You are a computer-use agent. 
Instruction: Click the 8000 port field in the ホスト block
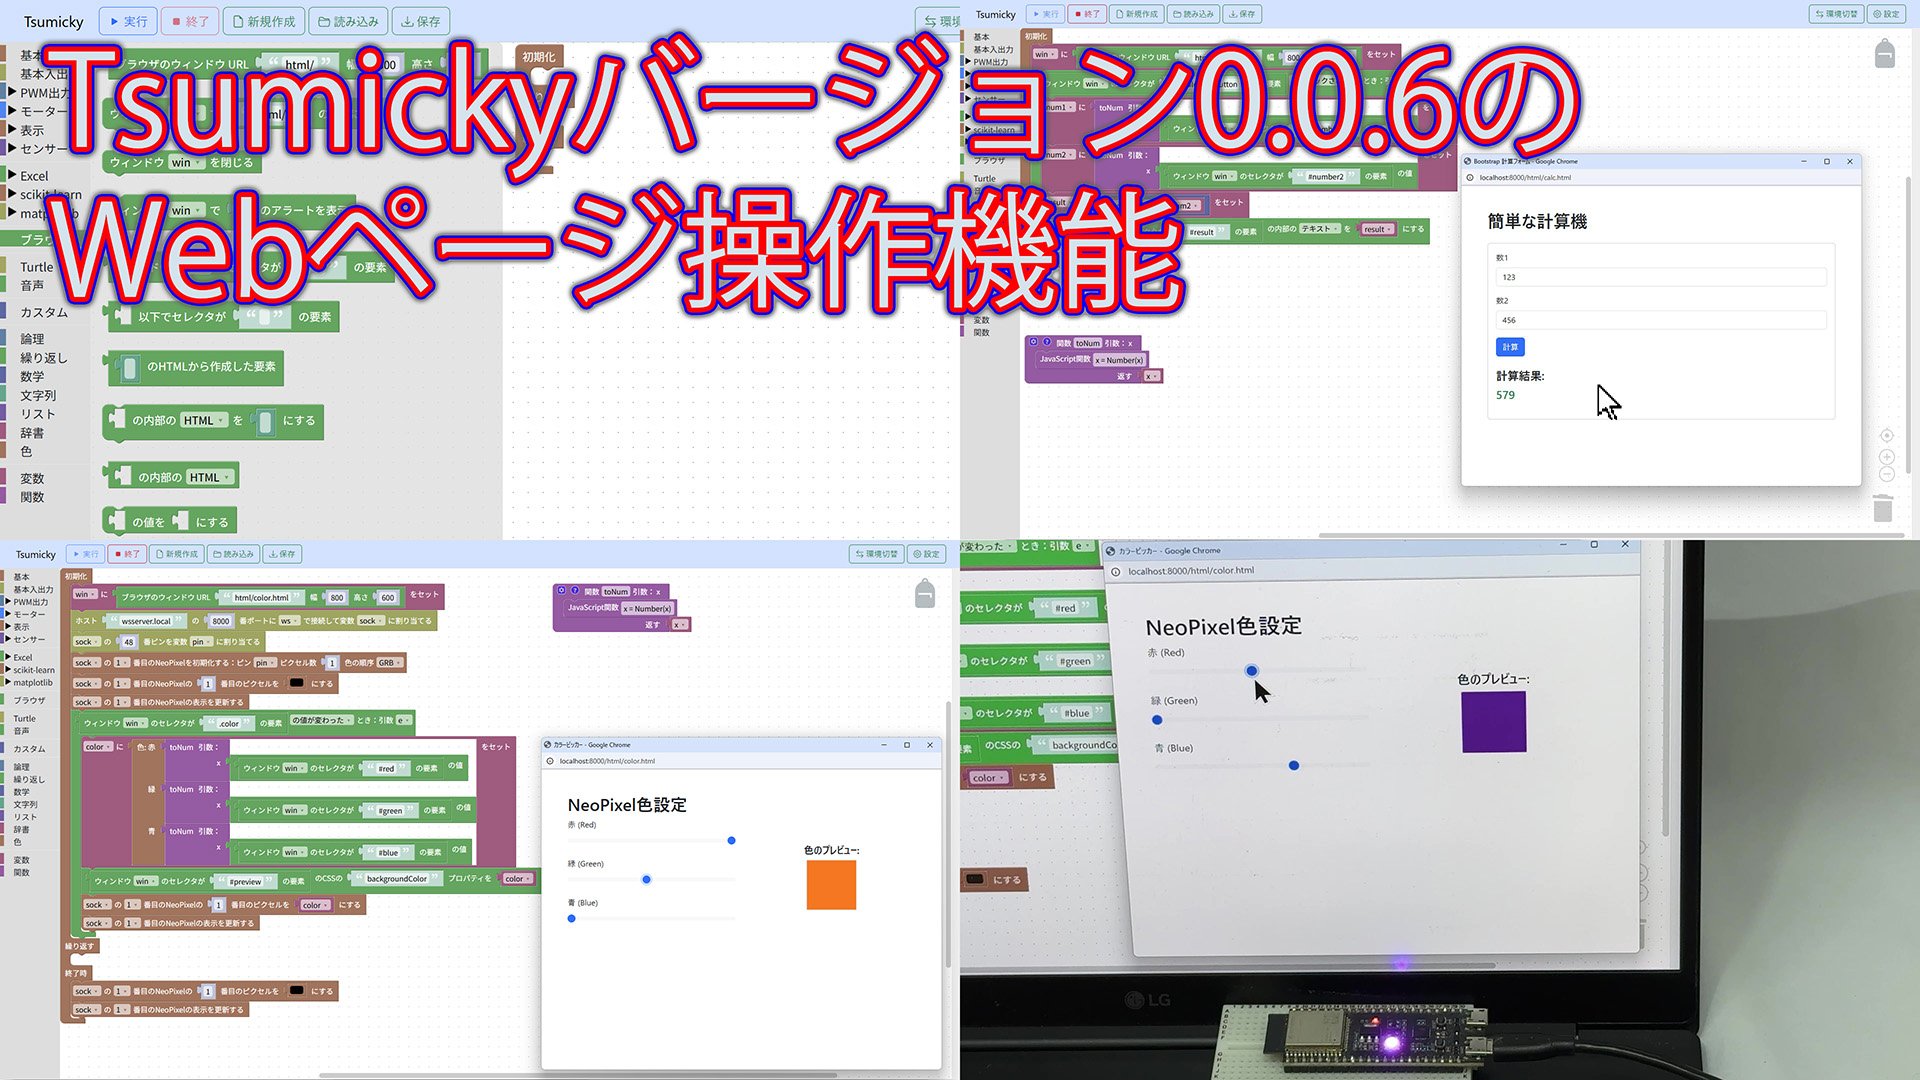tap(221, 621)
